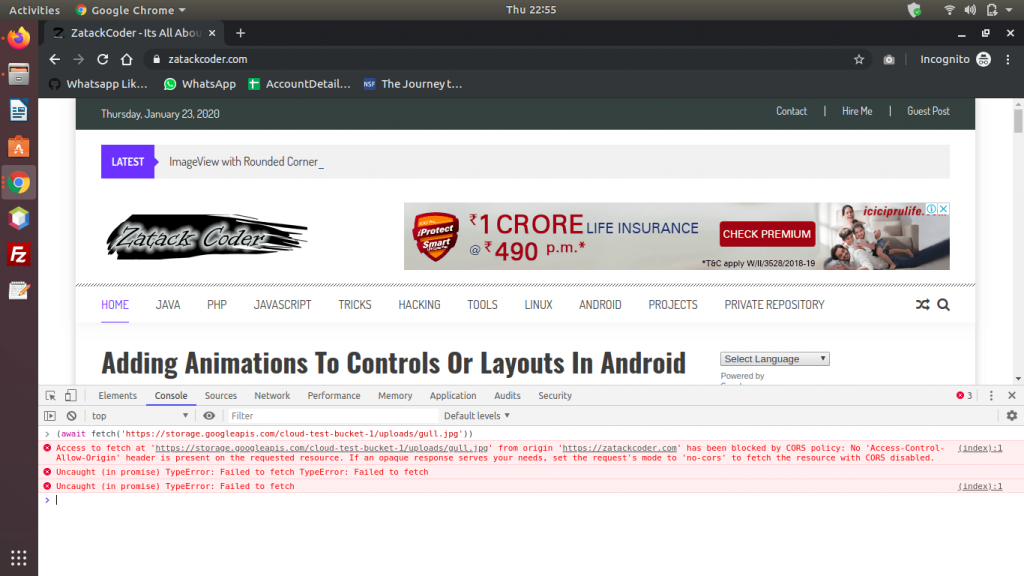Image resolution: width=1024 pixels, height=576 pixels.
Task: Open the Default levels dropdown
Action: coord(477,416)
